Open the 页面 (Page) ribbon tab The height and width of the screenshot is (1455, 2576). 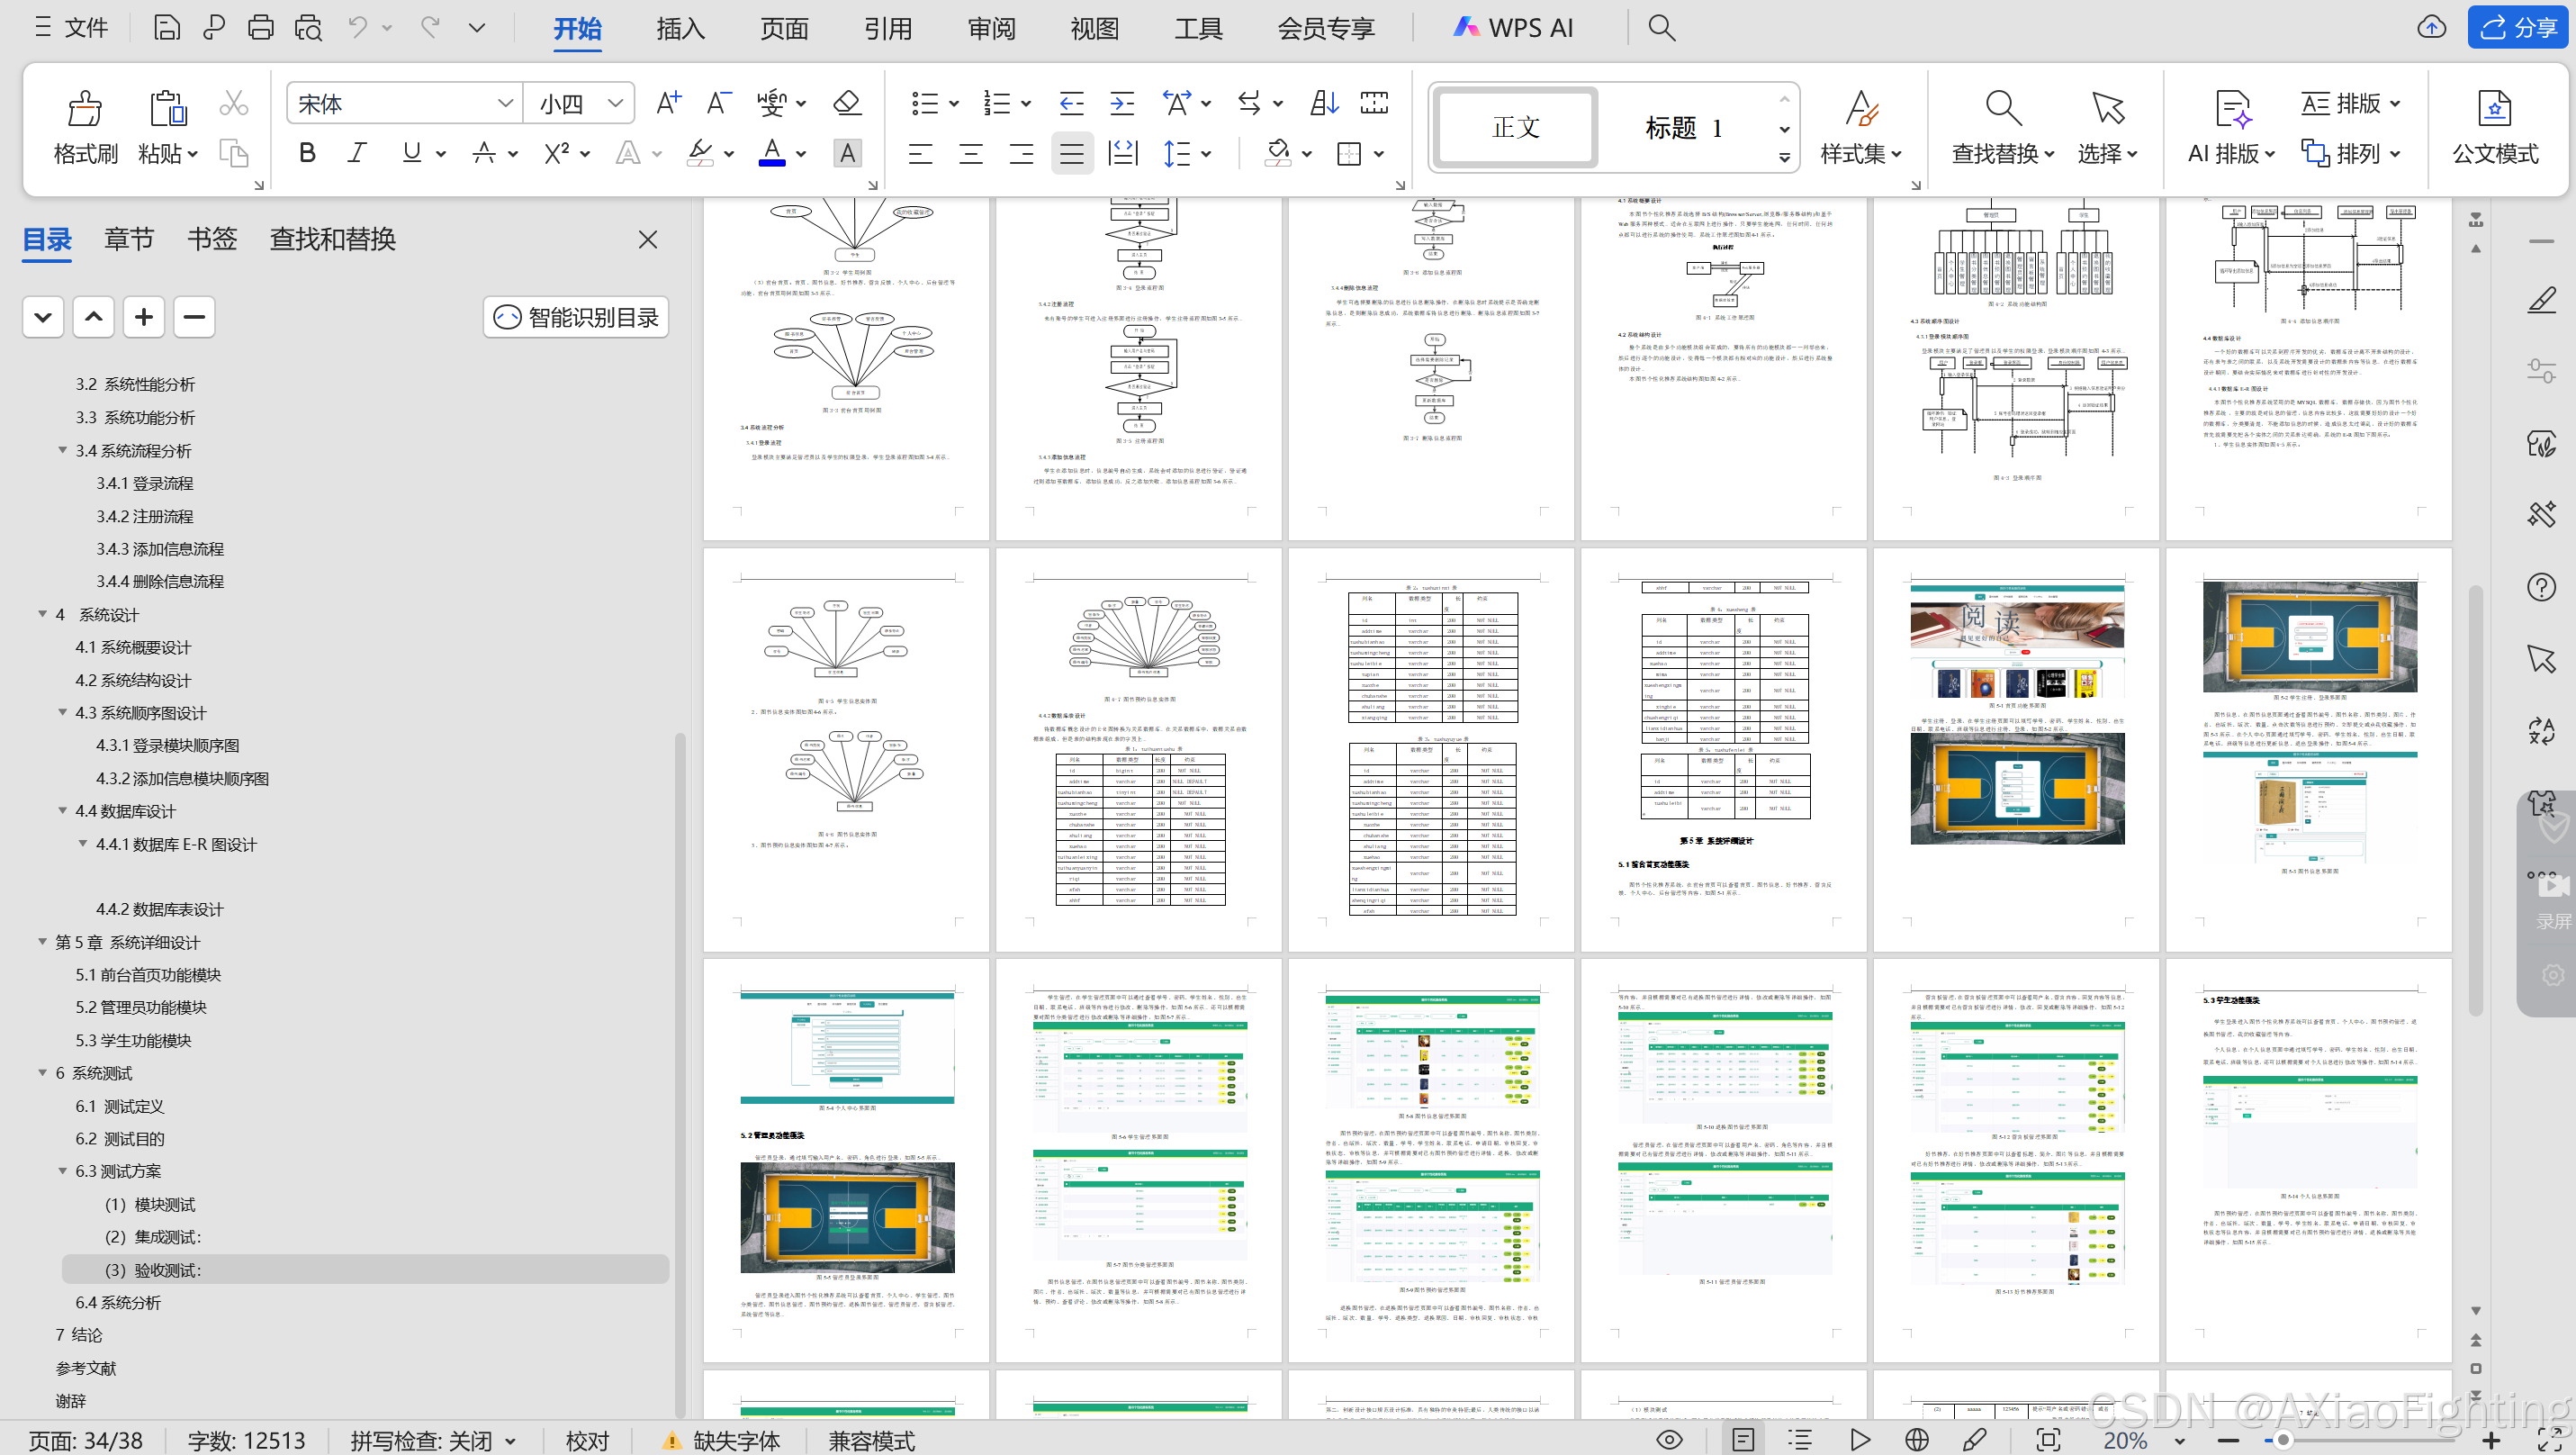tap(784, 28)
